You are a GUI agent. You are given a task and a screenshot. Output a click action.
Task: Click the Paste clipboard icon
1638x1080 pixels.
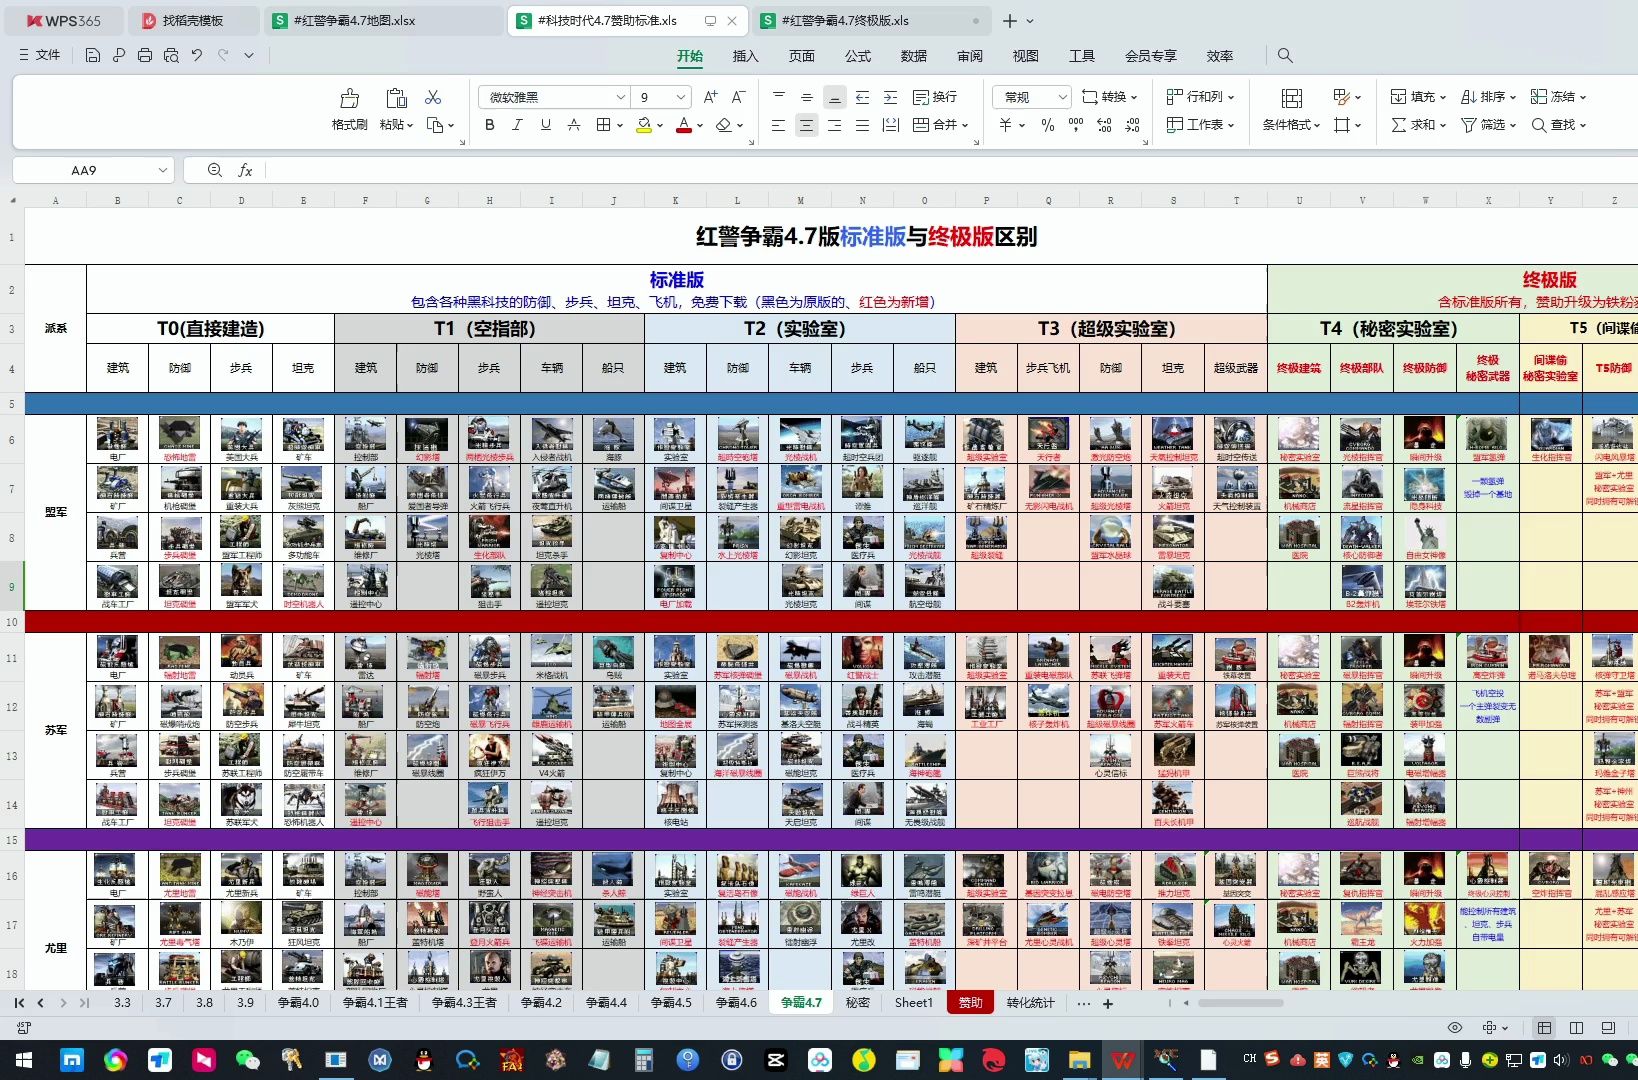pos(396,98)
